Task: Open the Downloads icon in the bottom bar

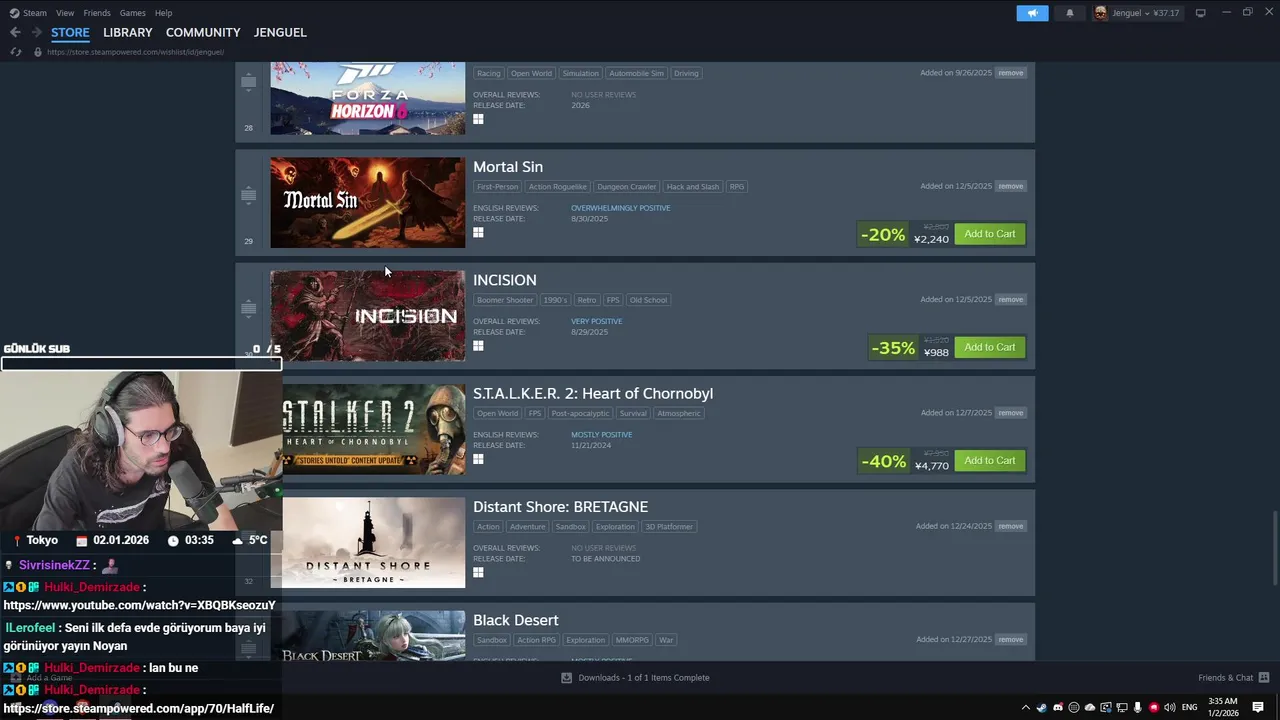Action: click(566, 678)
